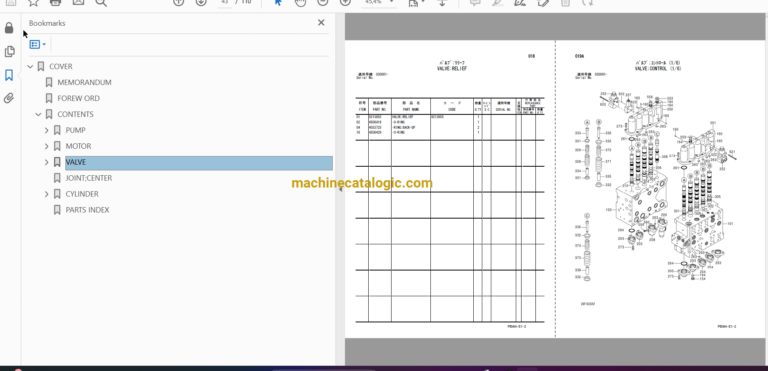Collapse the COVER bookmark
768x371 pixels.
click(x=30, y=67)
